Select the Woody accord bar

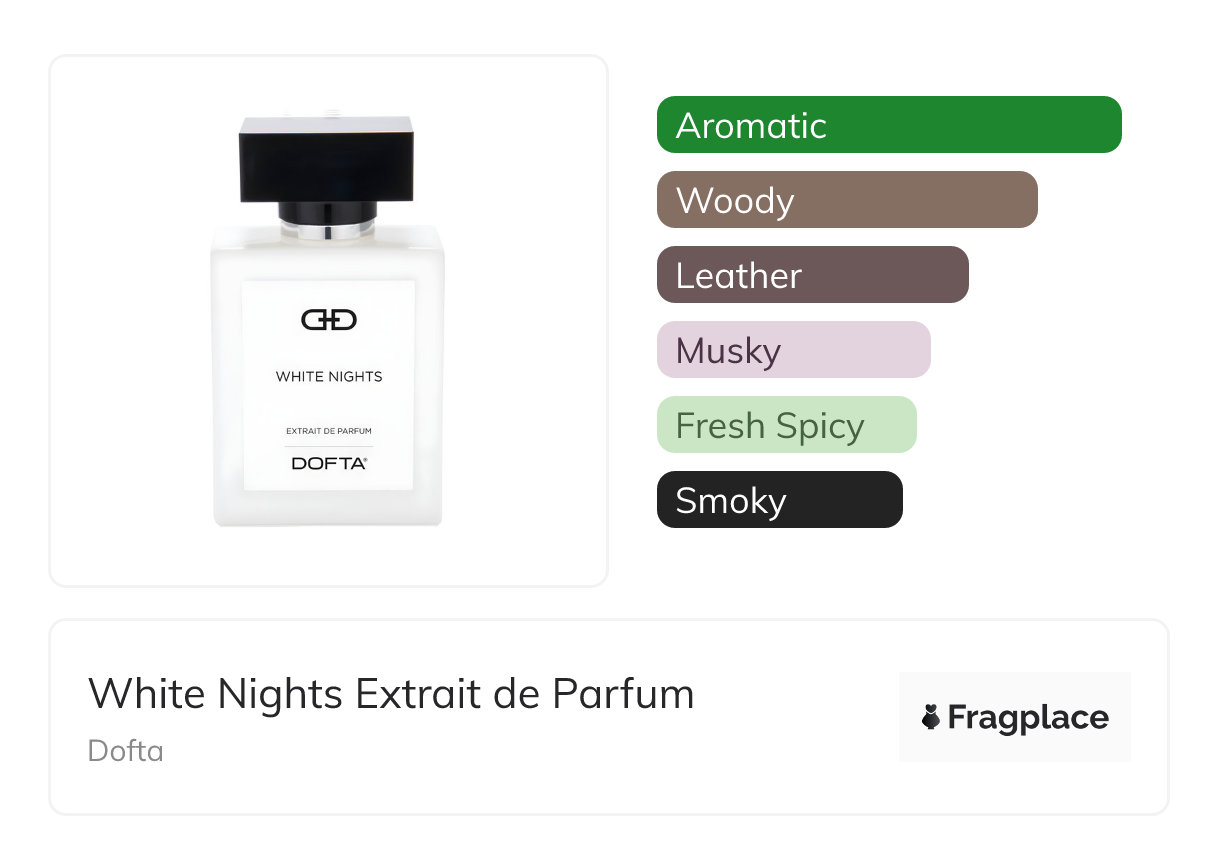[x=847, y=200]
